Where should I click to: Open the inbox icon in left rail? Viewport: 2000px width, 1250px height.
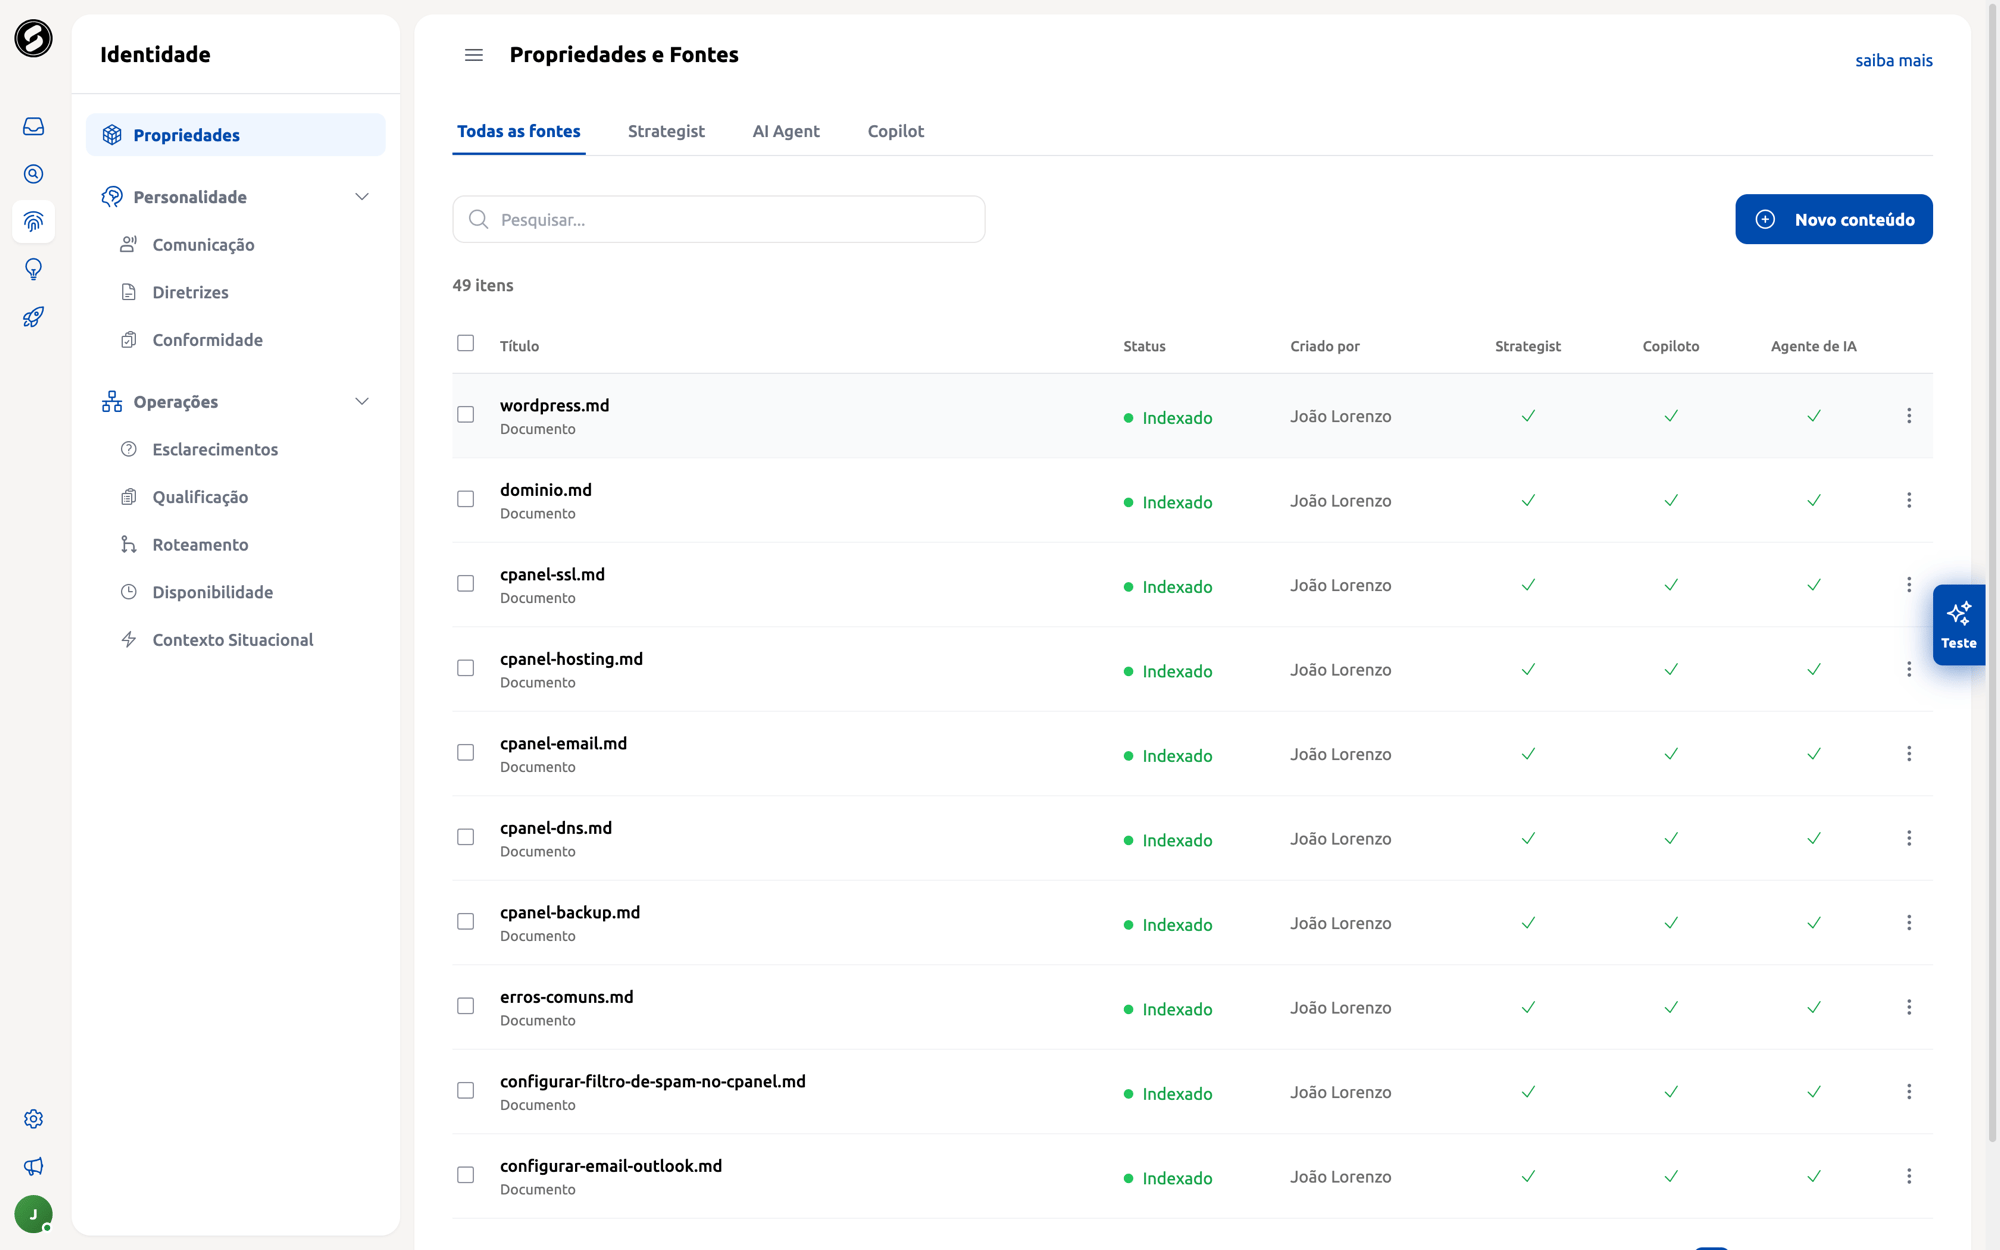(33, 126)
